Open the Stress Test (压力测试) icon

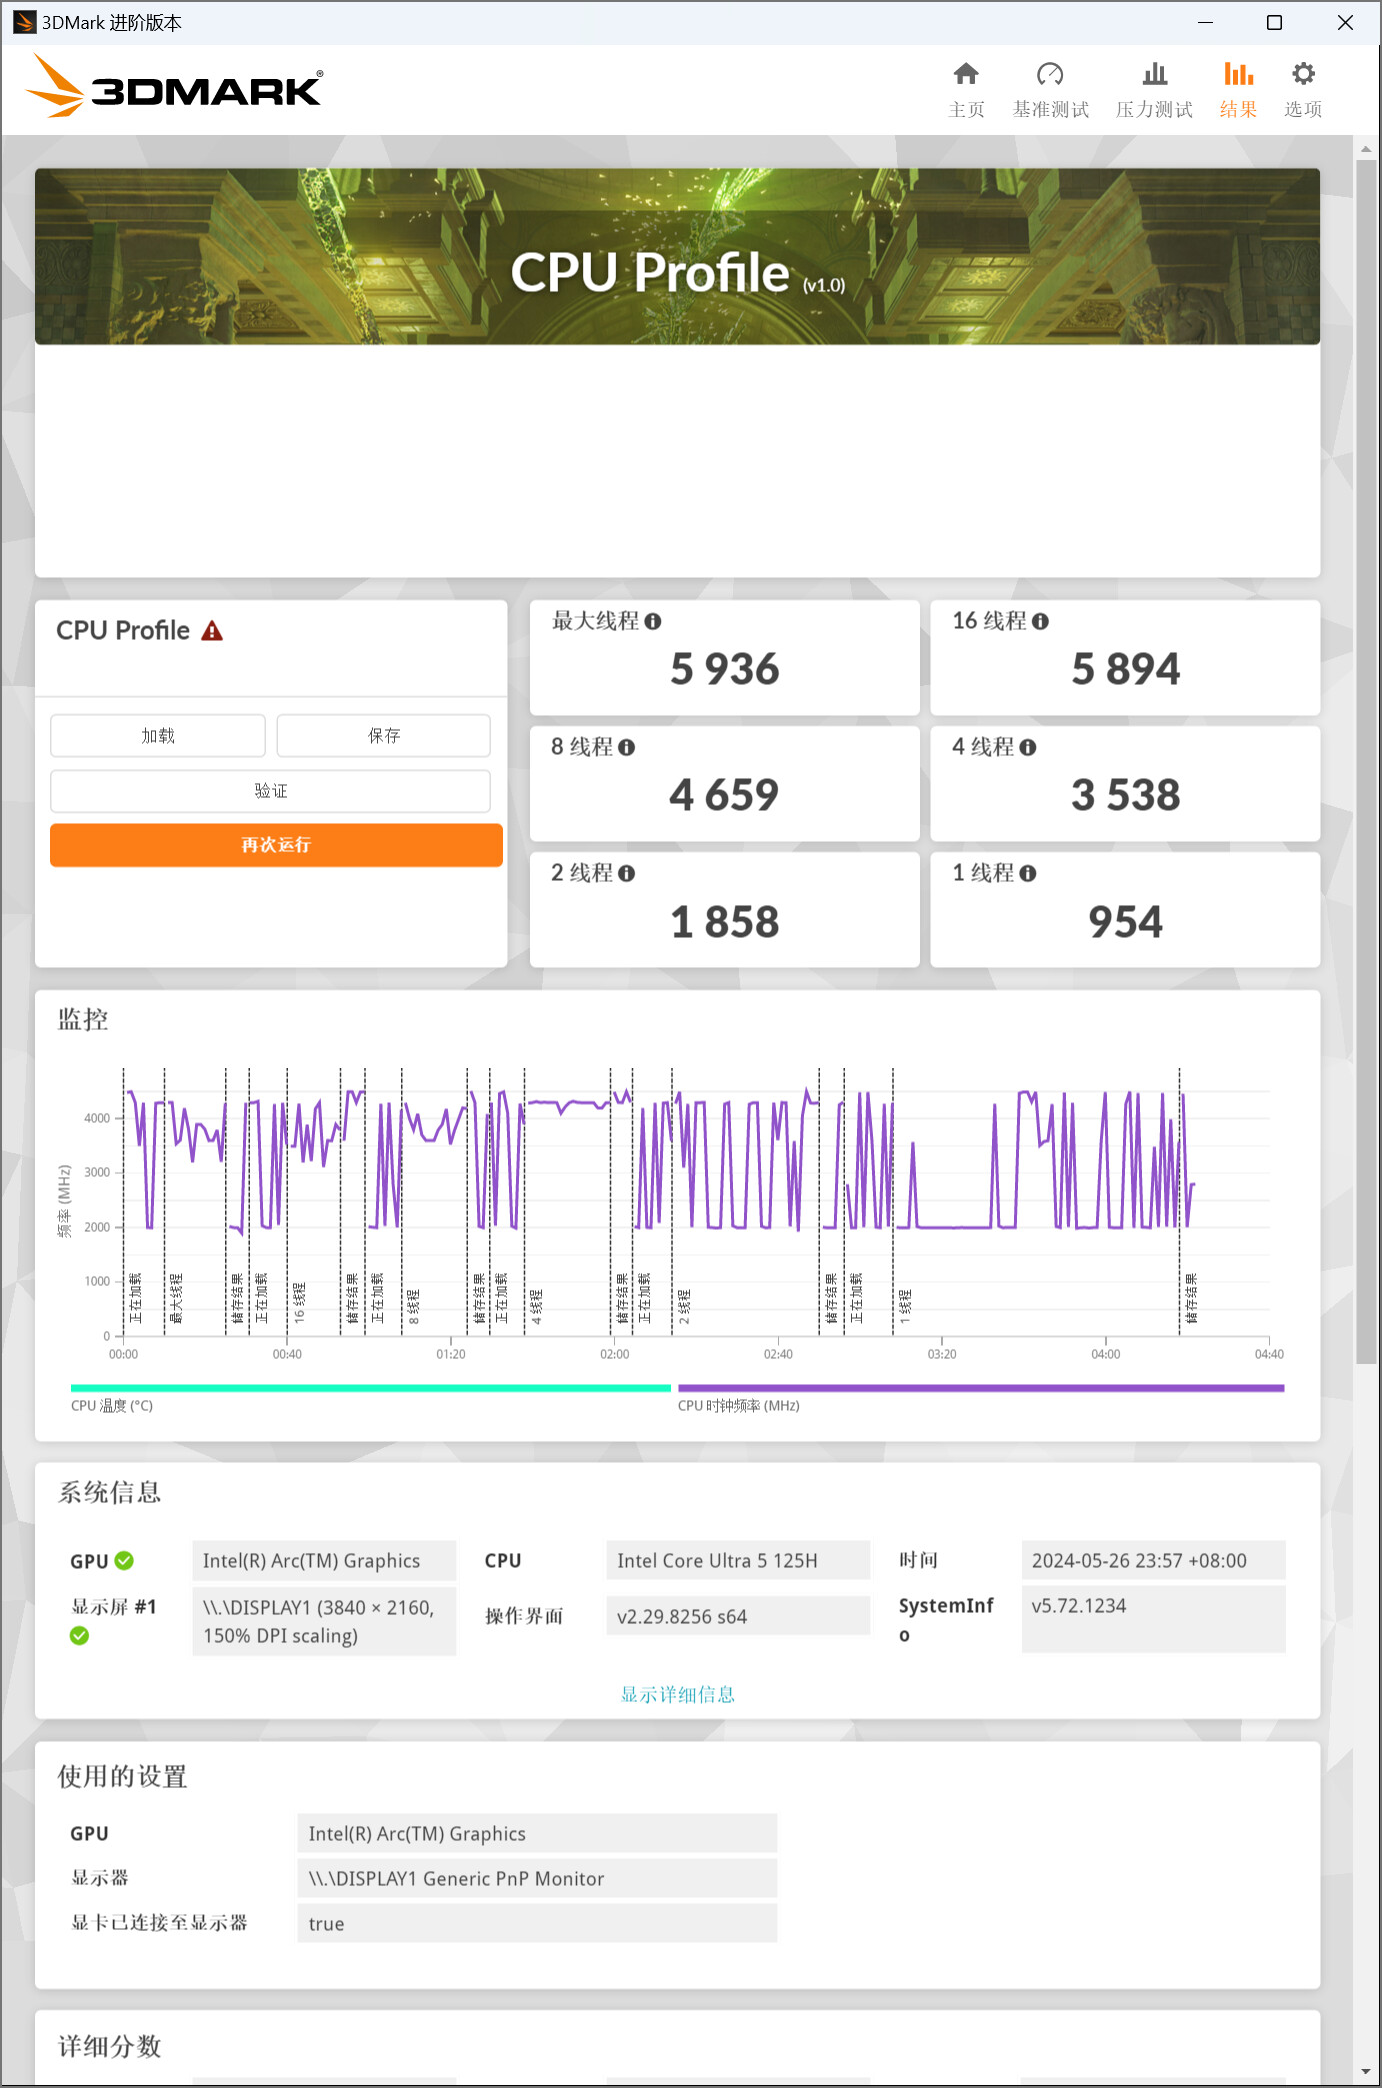(x=1154, y=75)
